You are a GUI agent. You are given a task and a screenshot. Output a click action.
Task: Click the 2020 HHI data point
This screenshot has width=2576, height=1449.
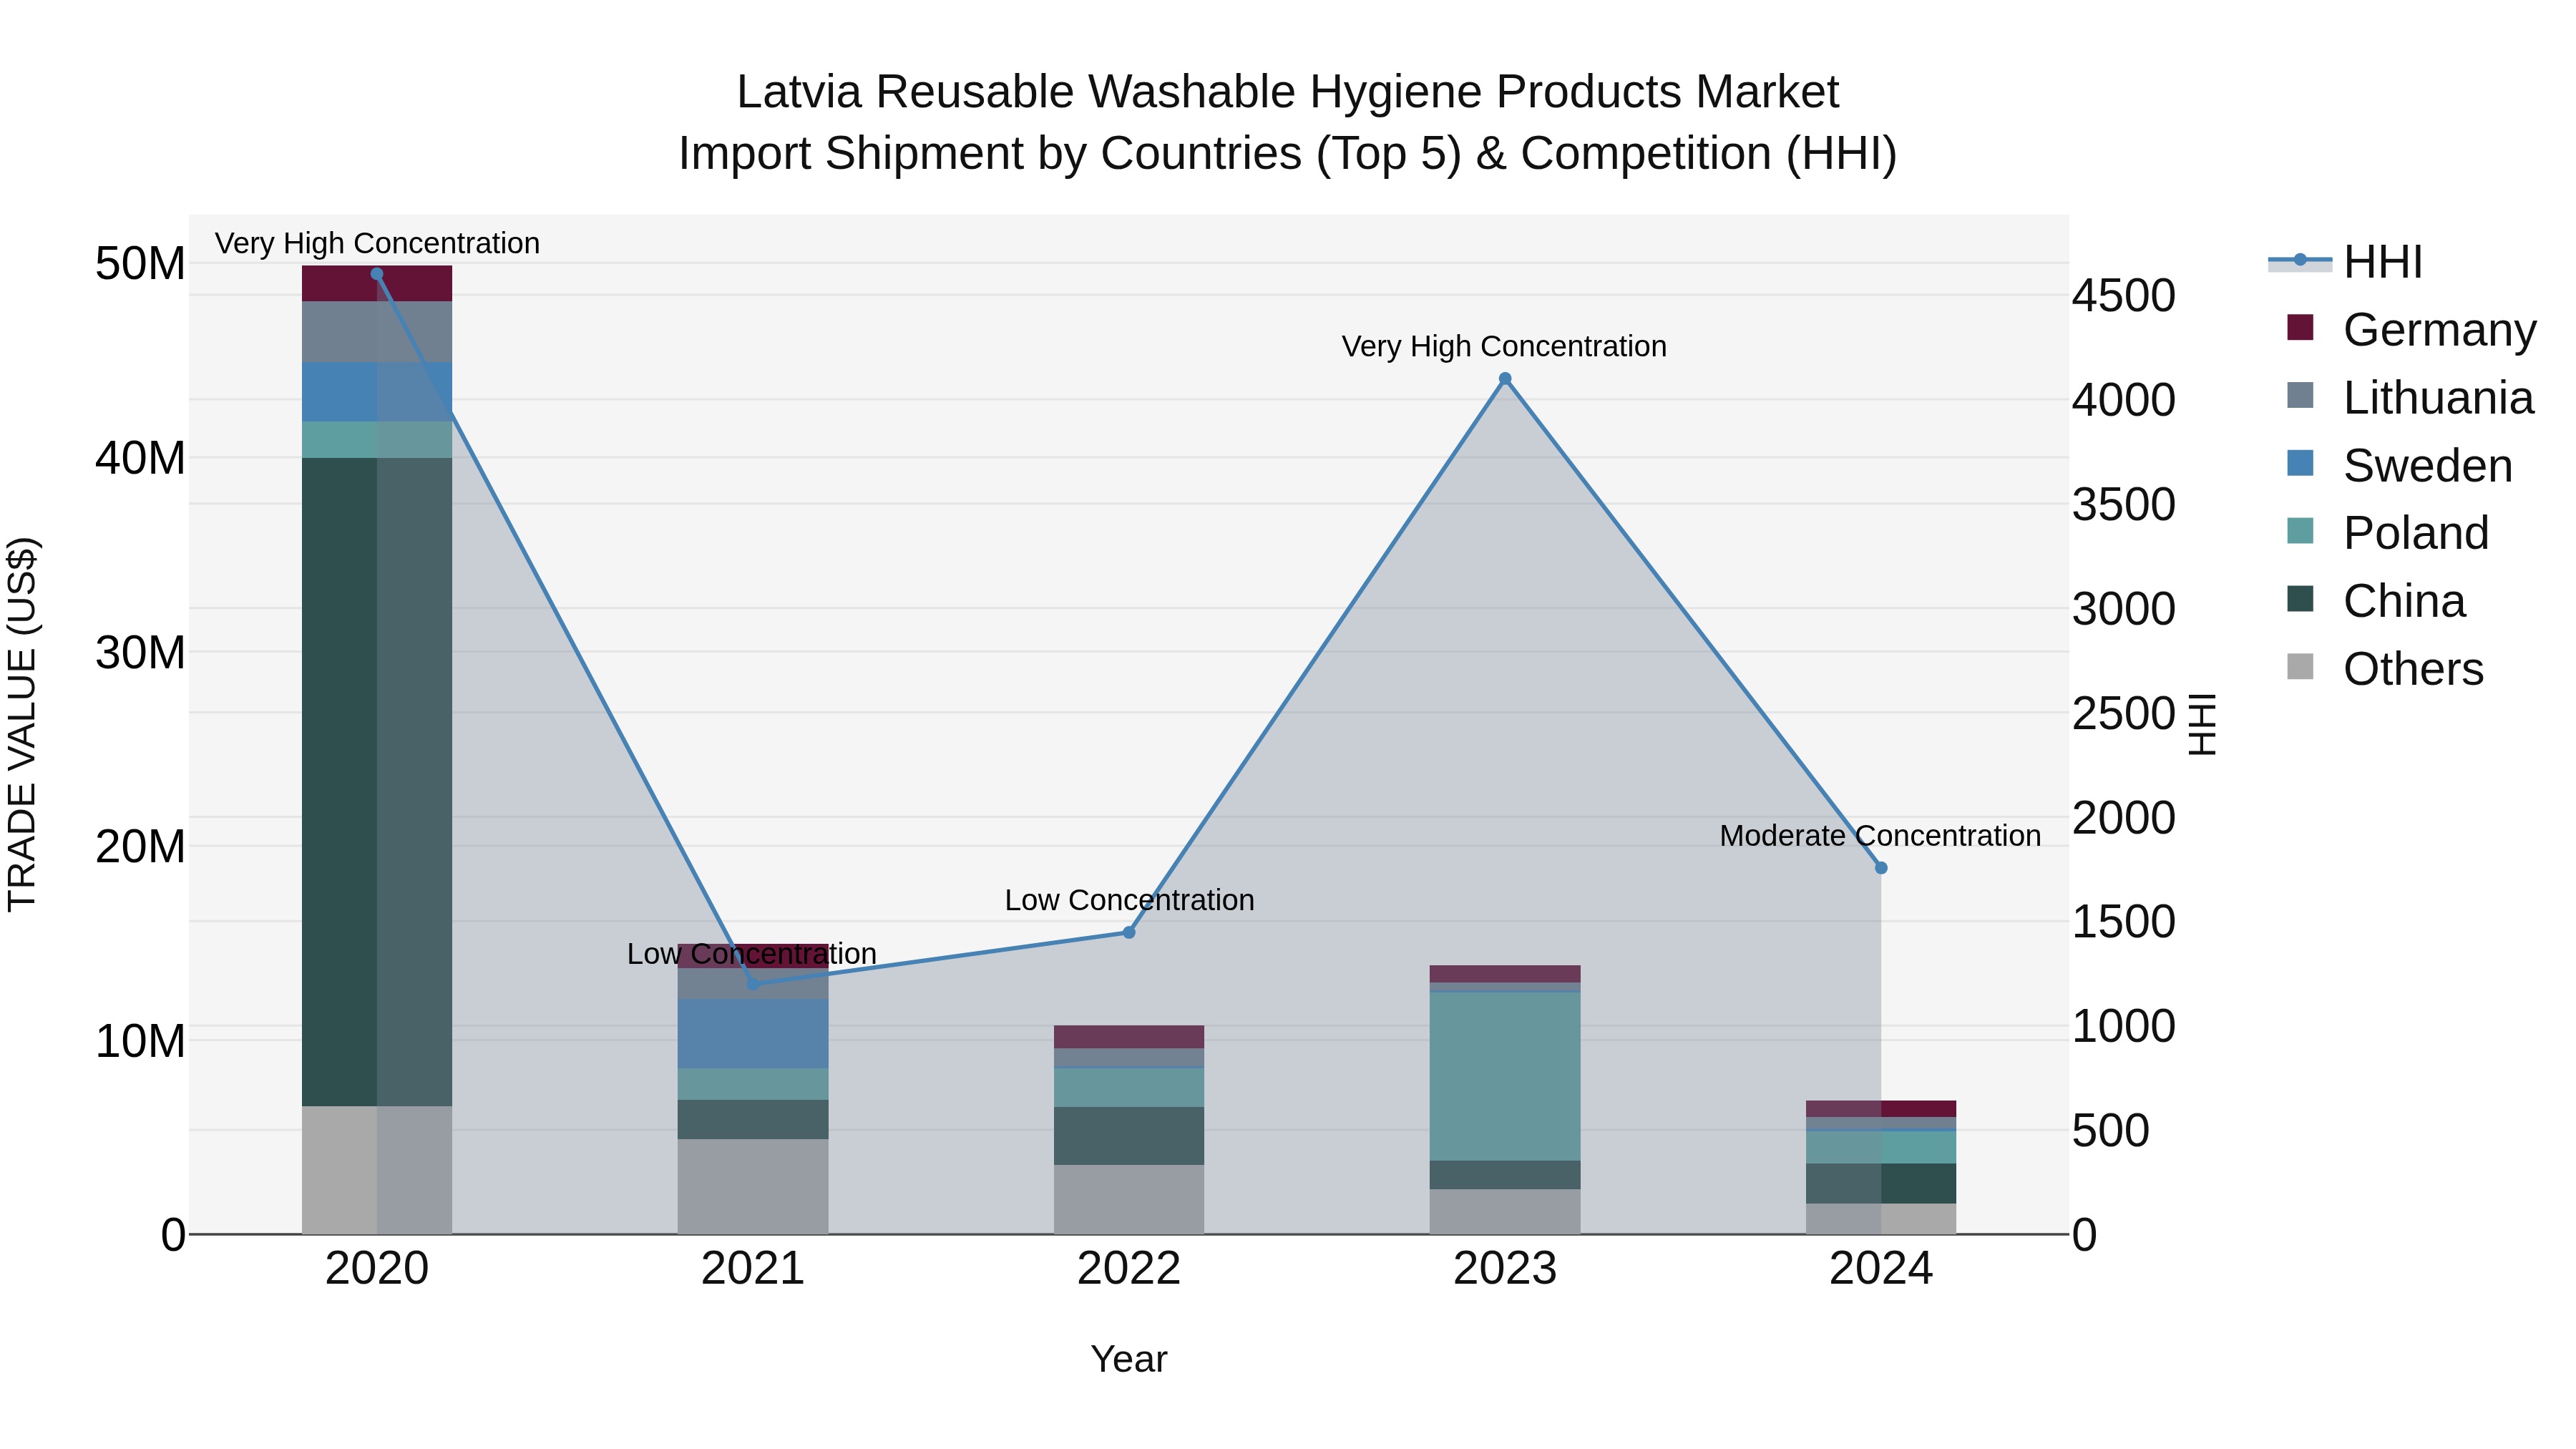click(x=377, y=274)
